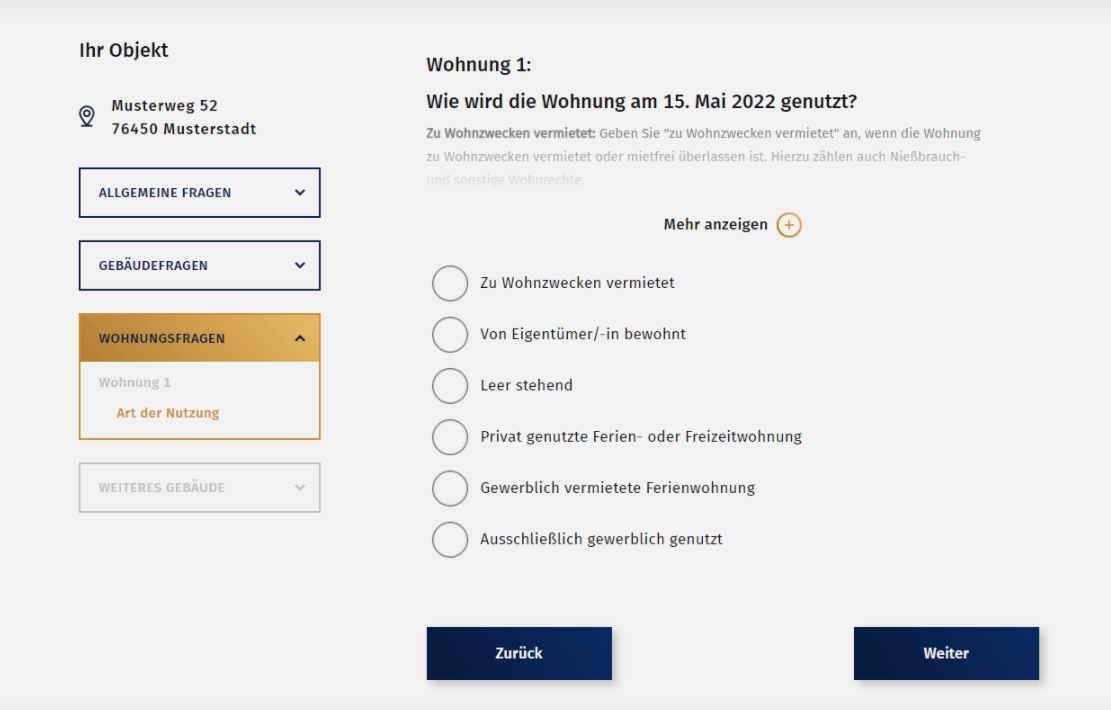Image resolution: width=1111 pixels, height=710 pixels.
Task: Collapse the Wohnungsfragen section chevron
Action: 300,339
